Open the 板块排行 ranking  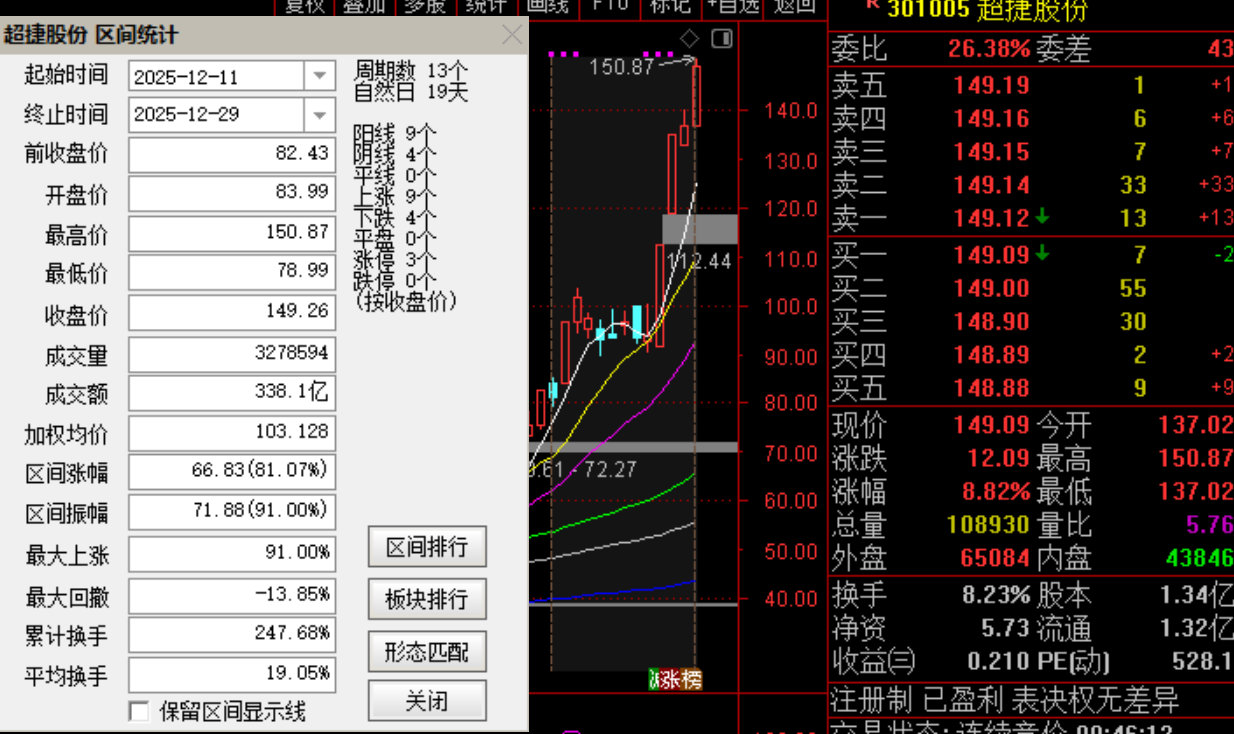[427, 600]
